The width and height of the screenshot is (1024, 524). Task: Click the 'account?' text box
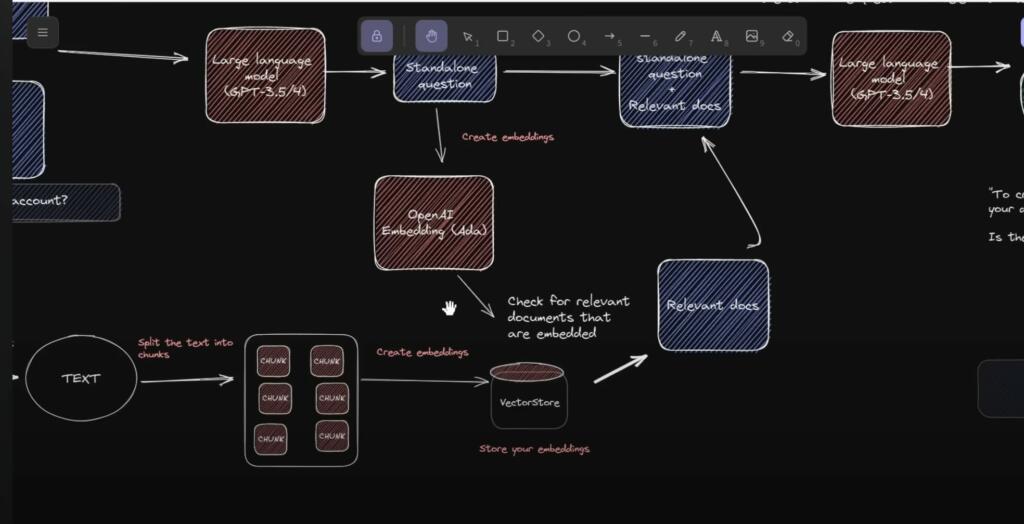coord(65,202)
